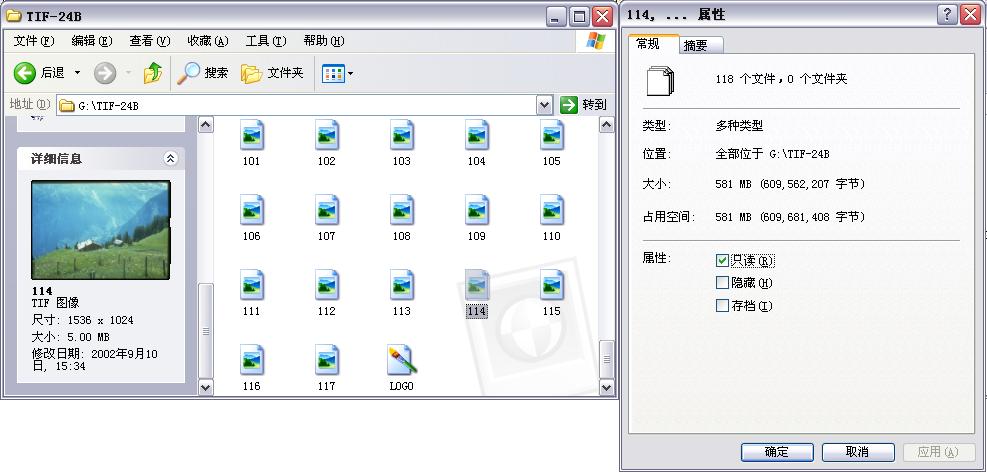Click the multiple-files icon in properties dialog
This screenshot has height=473, width=987.
coord(660,80)
